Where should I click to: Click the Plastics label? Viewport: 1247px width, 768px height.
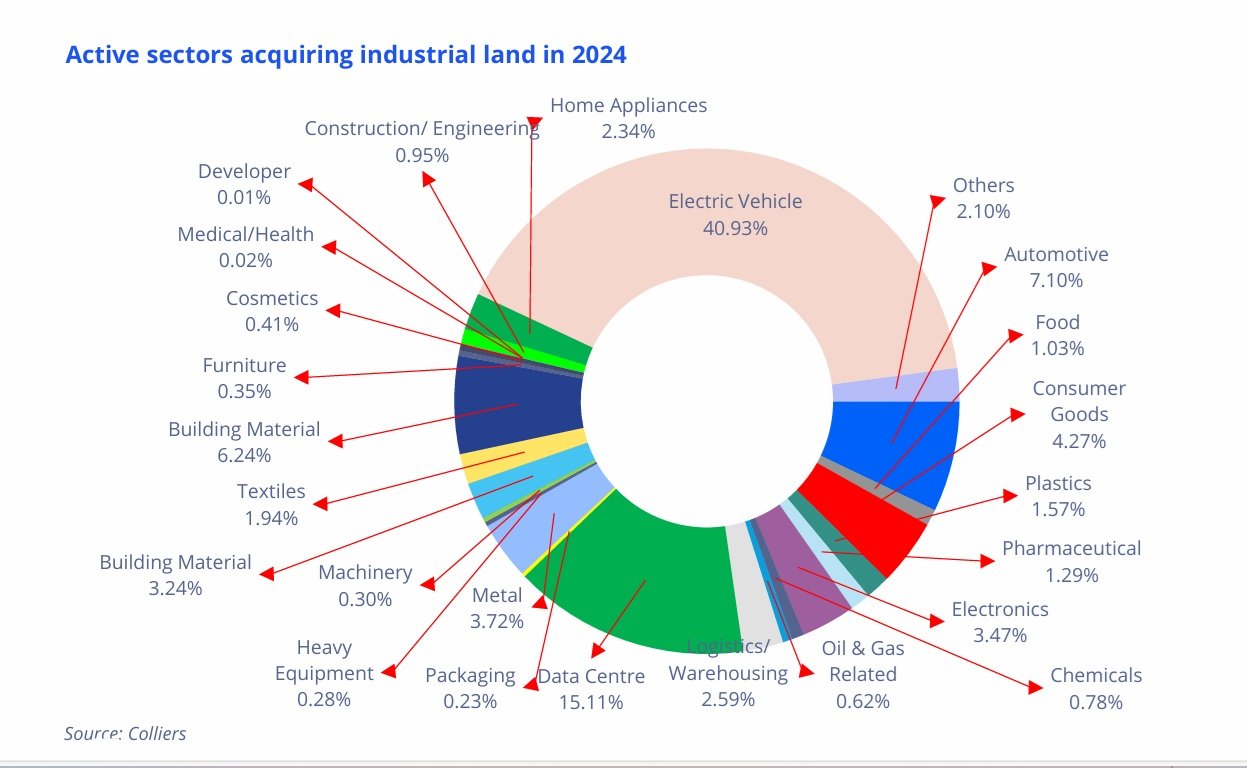click(1058, 496)
